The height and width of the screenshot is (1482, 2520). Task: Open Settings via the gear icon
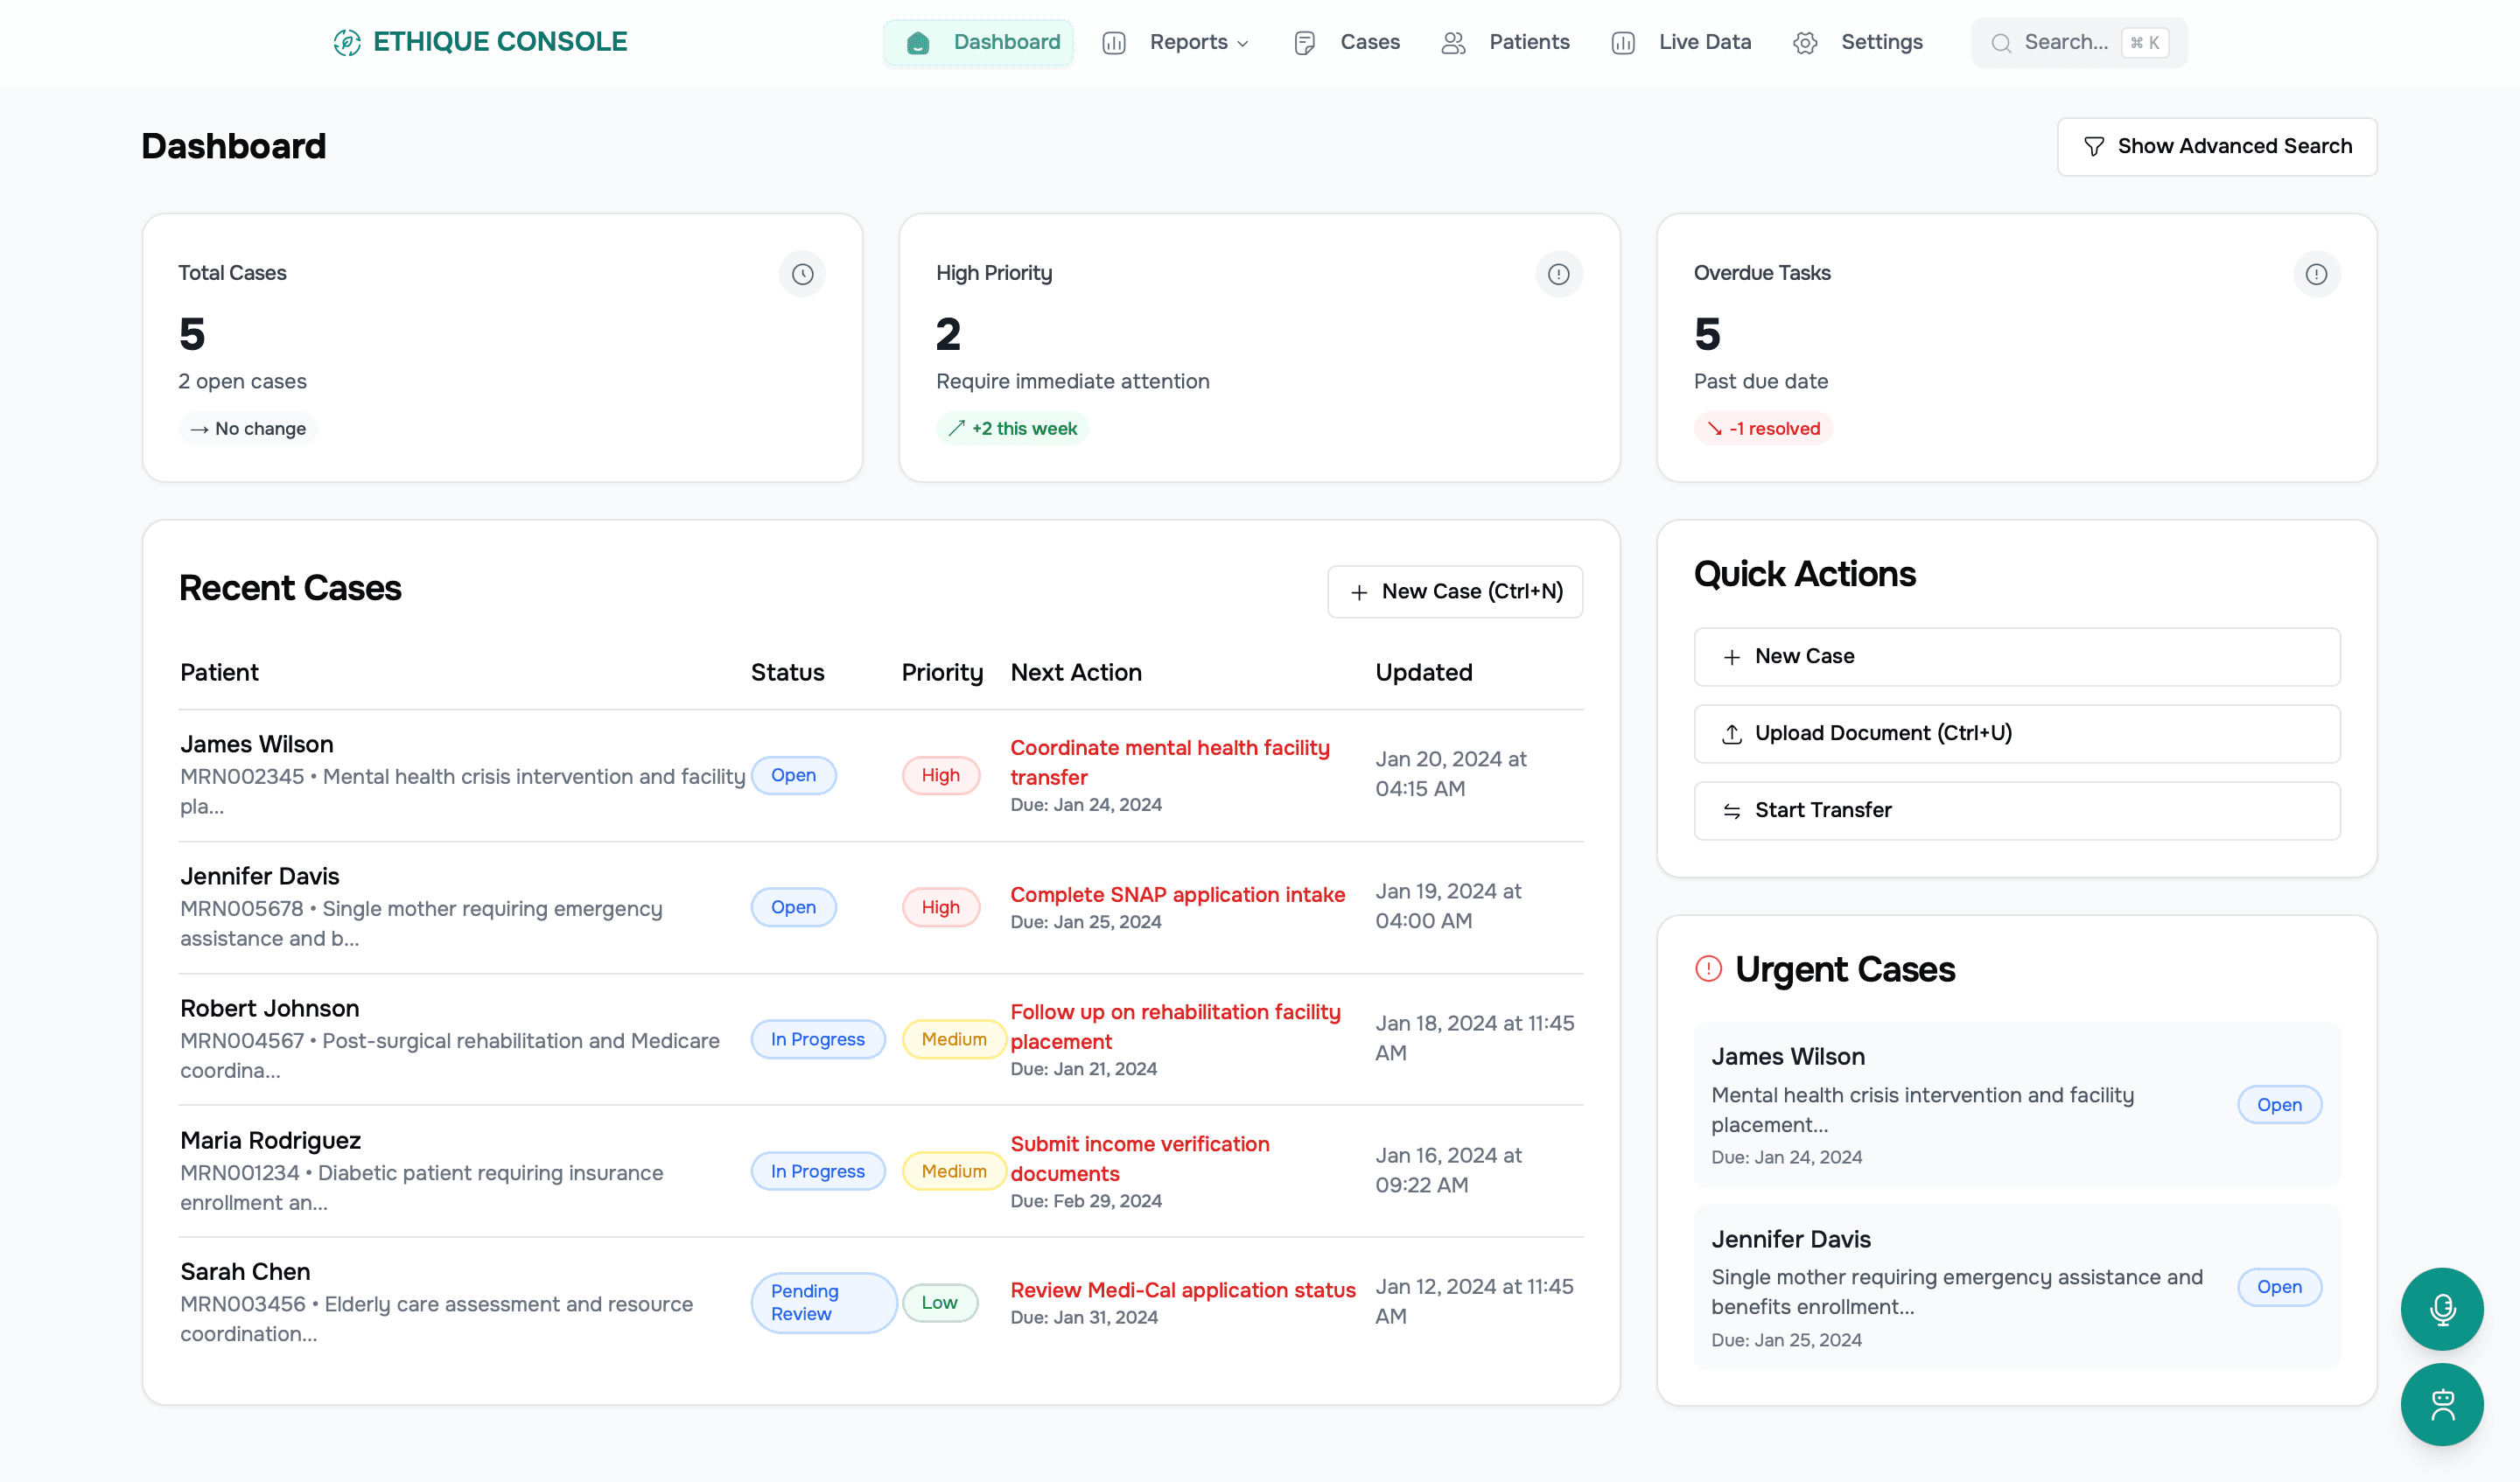(x=1805, y=42)
